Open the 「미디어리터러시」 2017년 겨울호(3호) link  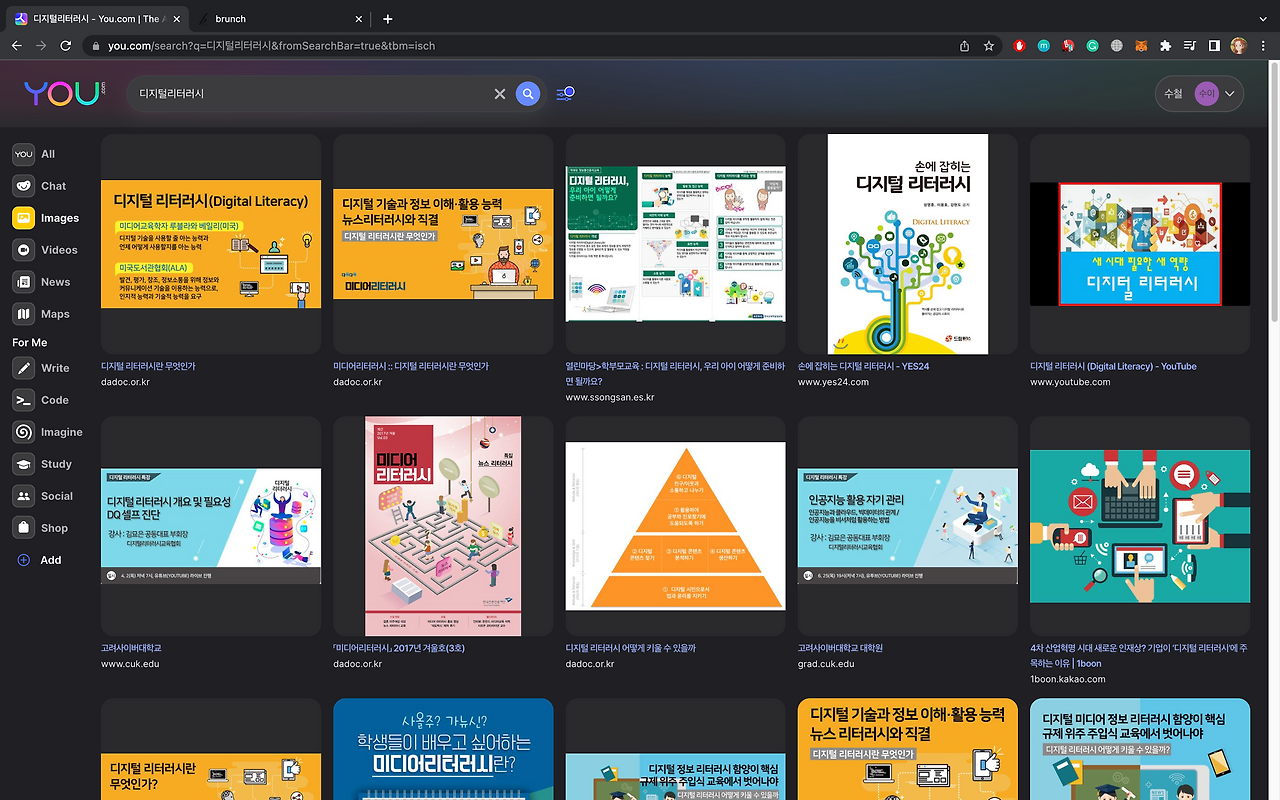(x=399, y=649)
